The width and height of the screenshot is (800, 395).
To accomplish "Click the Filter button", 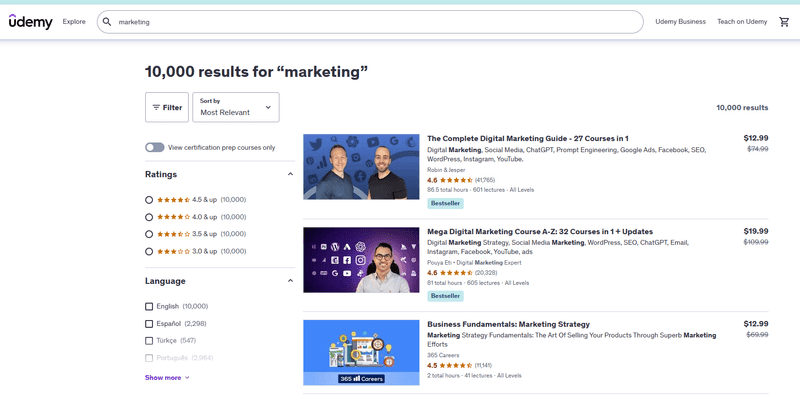I will point(167,107).
